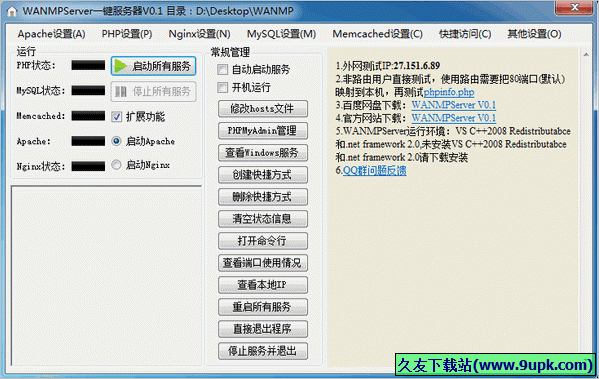Click 查看端口使用情况 button

click(263, 263)
